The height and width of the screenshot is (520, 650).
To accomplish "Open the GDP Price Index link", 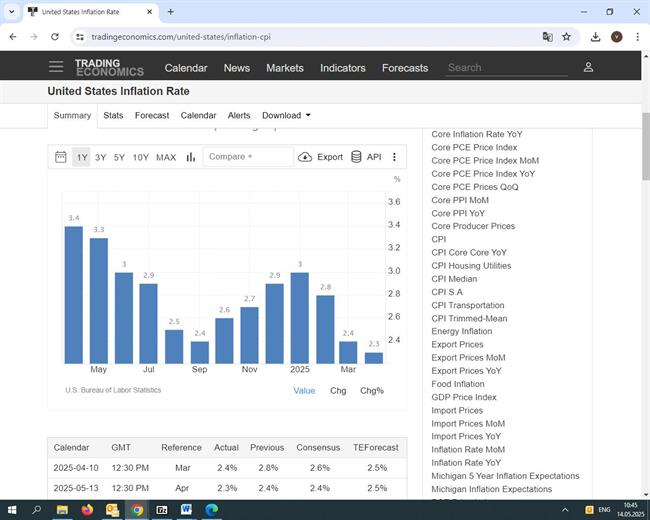I will [x=463, y=397].
